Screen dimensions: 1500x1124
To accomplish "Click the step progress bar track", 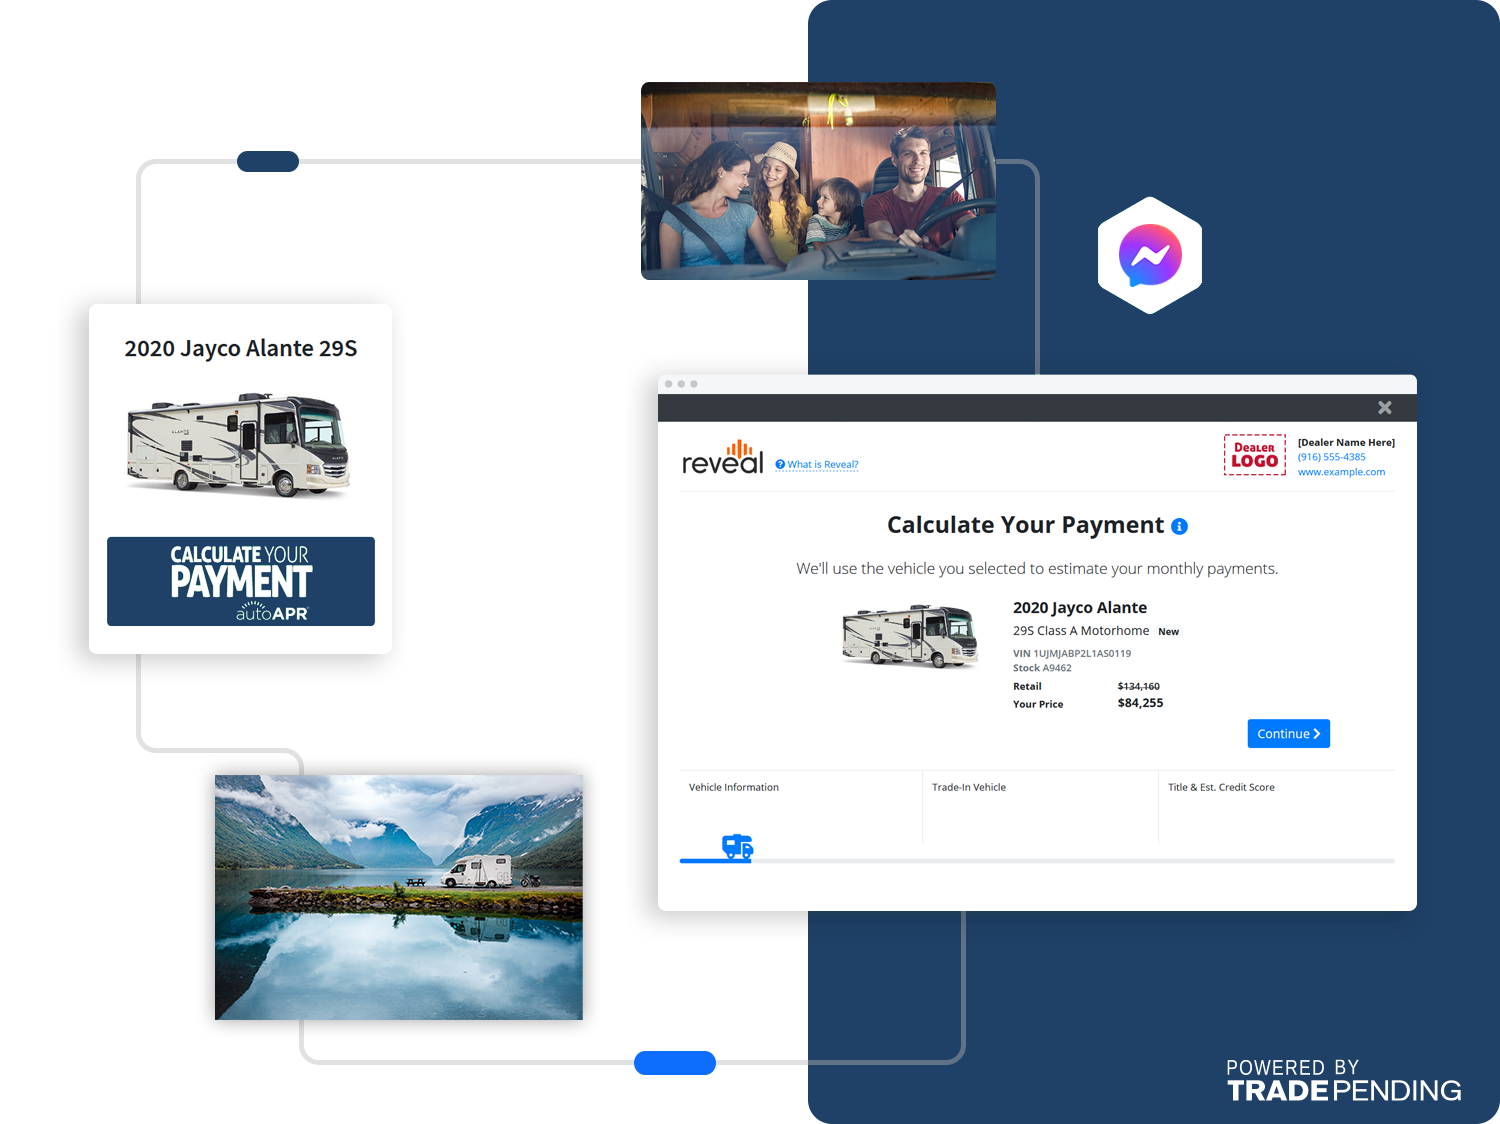I will tap(1070, 861).
